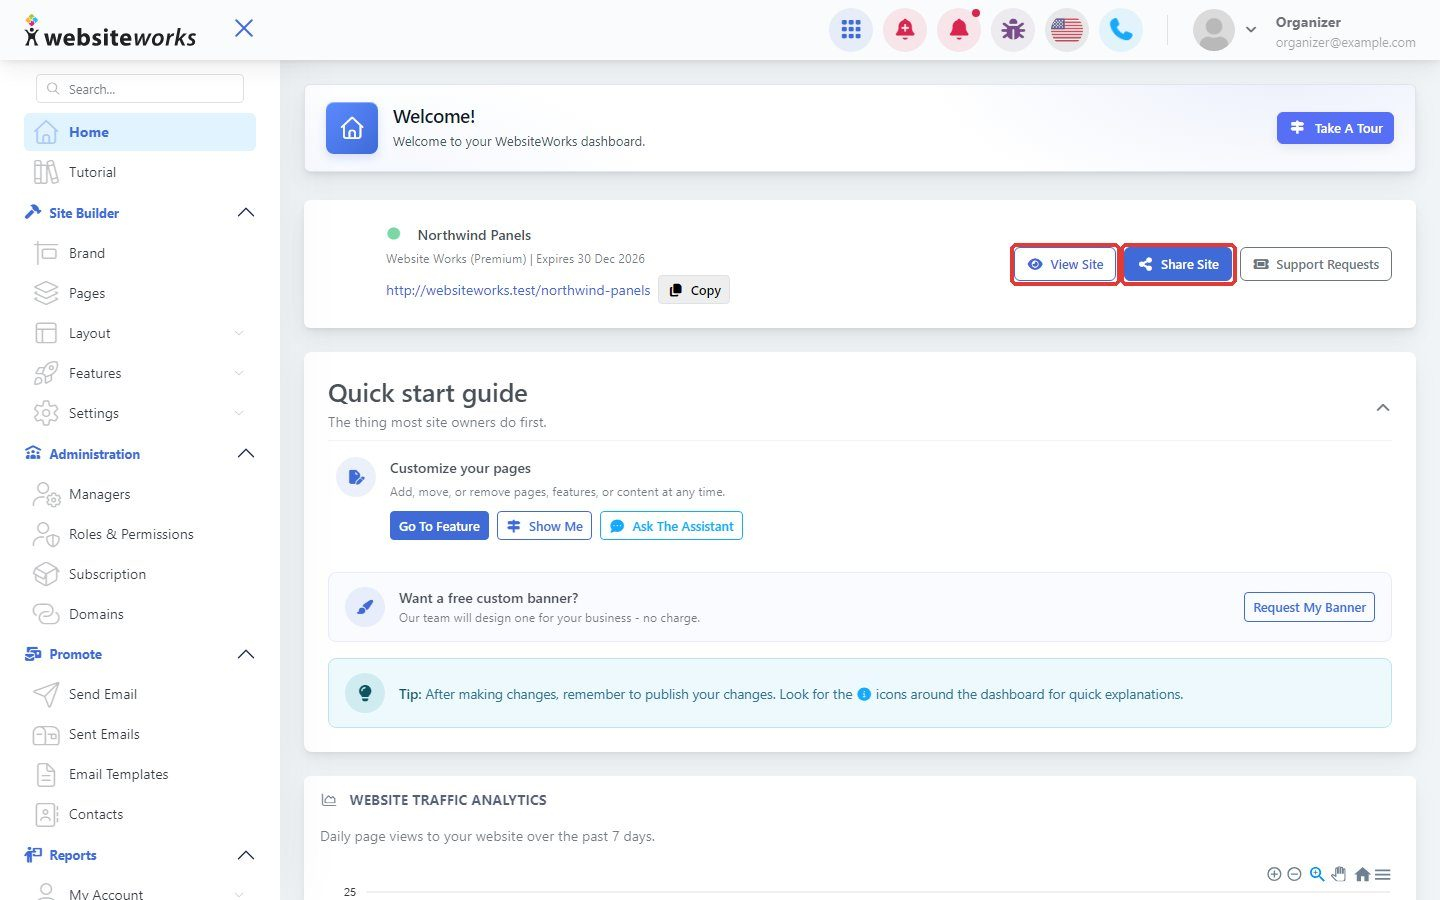Image resolution: width=1440 pixels, height=900 pixels.
Task: Click the organizer@example.com email text
Action: 1345,42
